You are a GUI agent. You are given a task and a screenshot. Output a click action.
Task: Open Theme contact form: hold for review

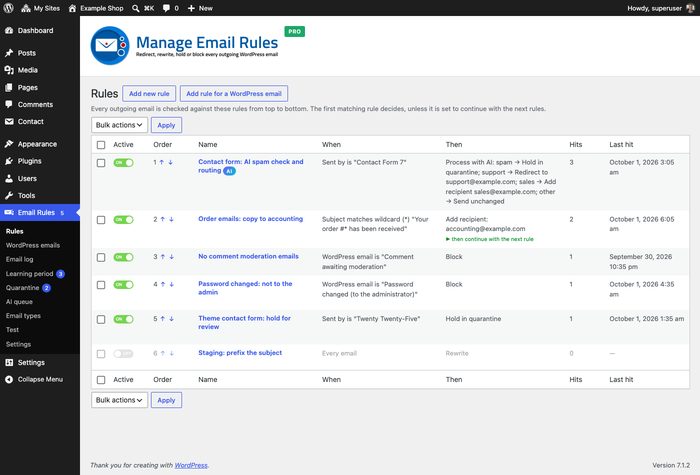pos(245,322)
